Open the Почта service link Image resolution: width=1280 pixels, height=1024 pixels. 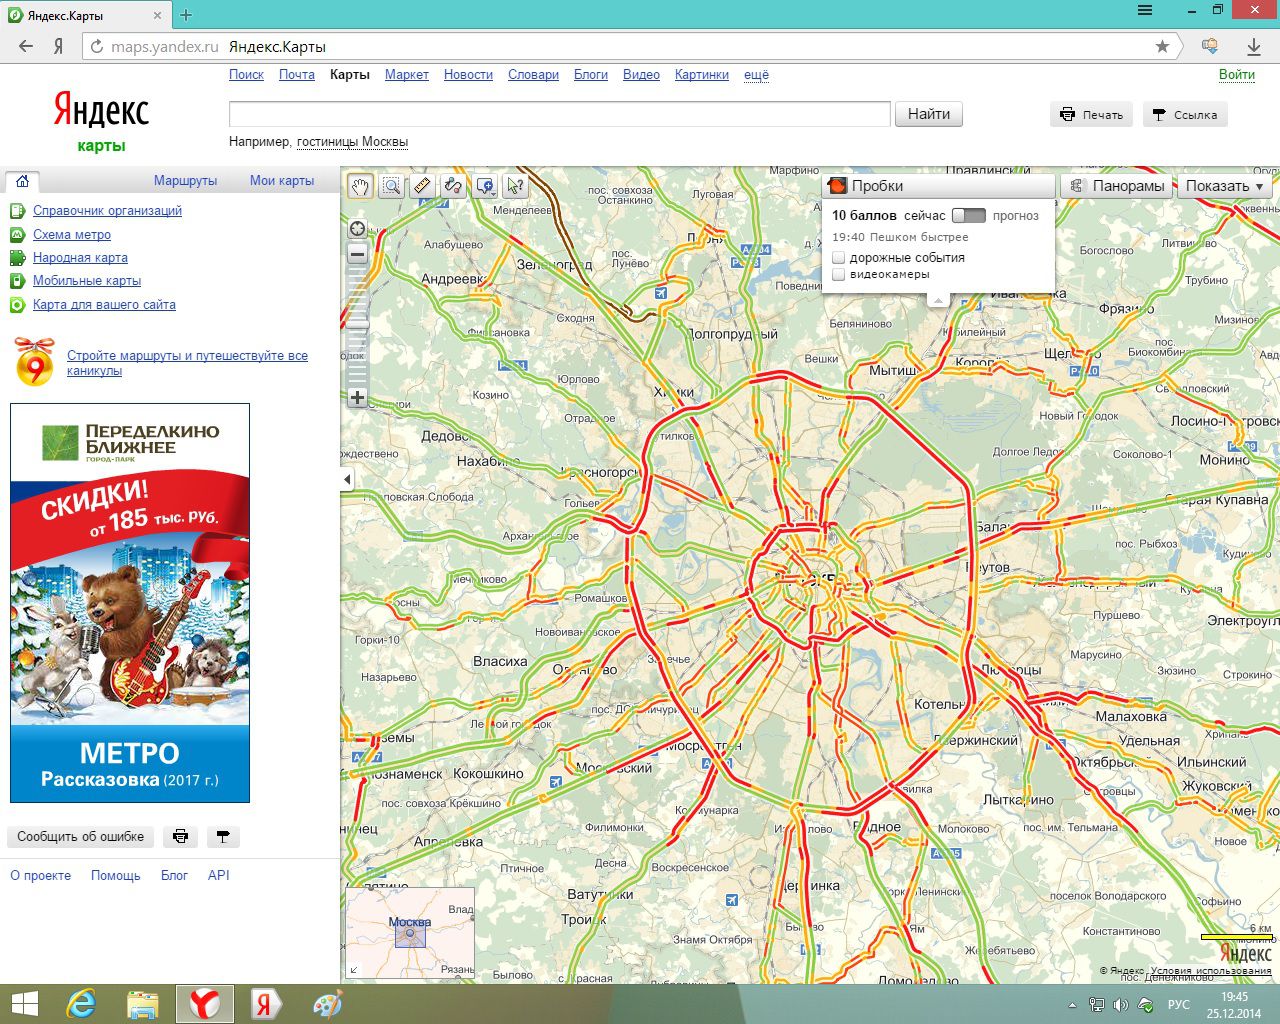297,75
